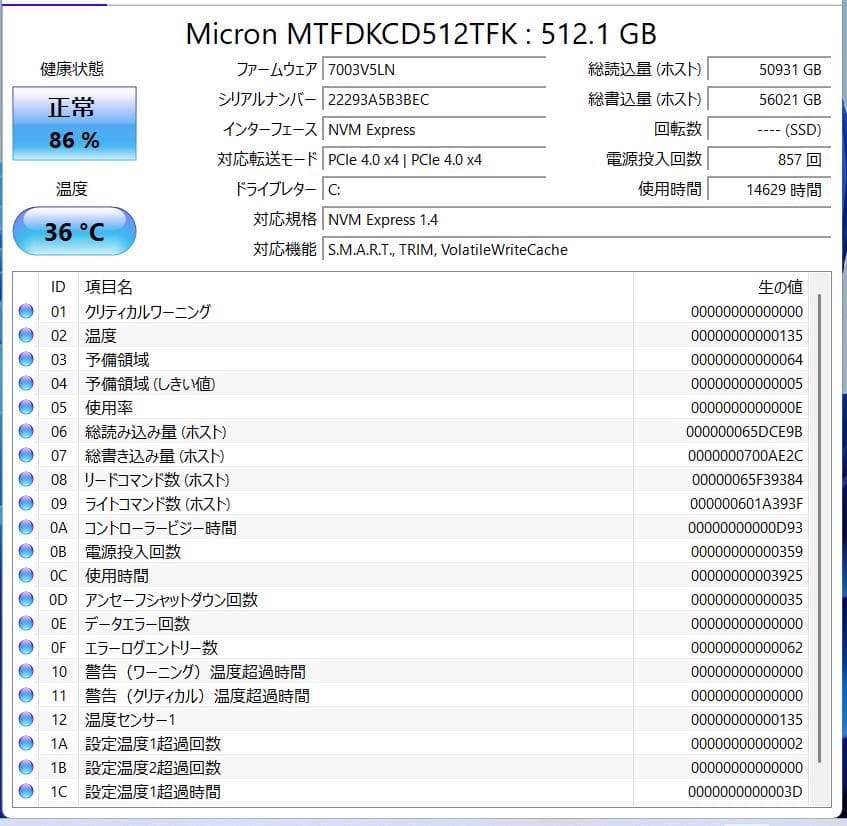Click the blue indicator beside 設定温度1超過時間
Image resolution: width=847 pixels, height=826 pixels.
[25, 792]
